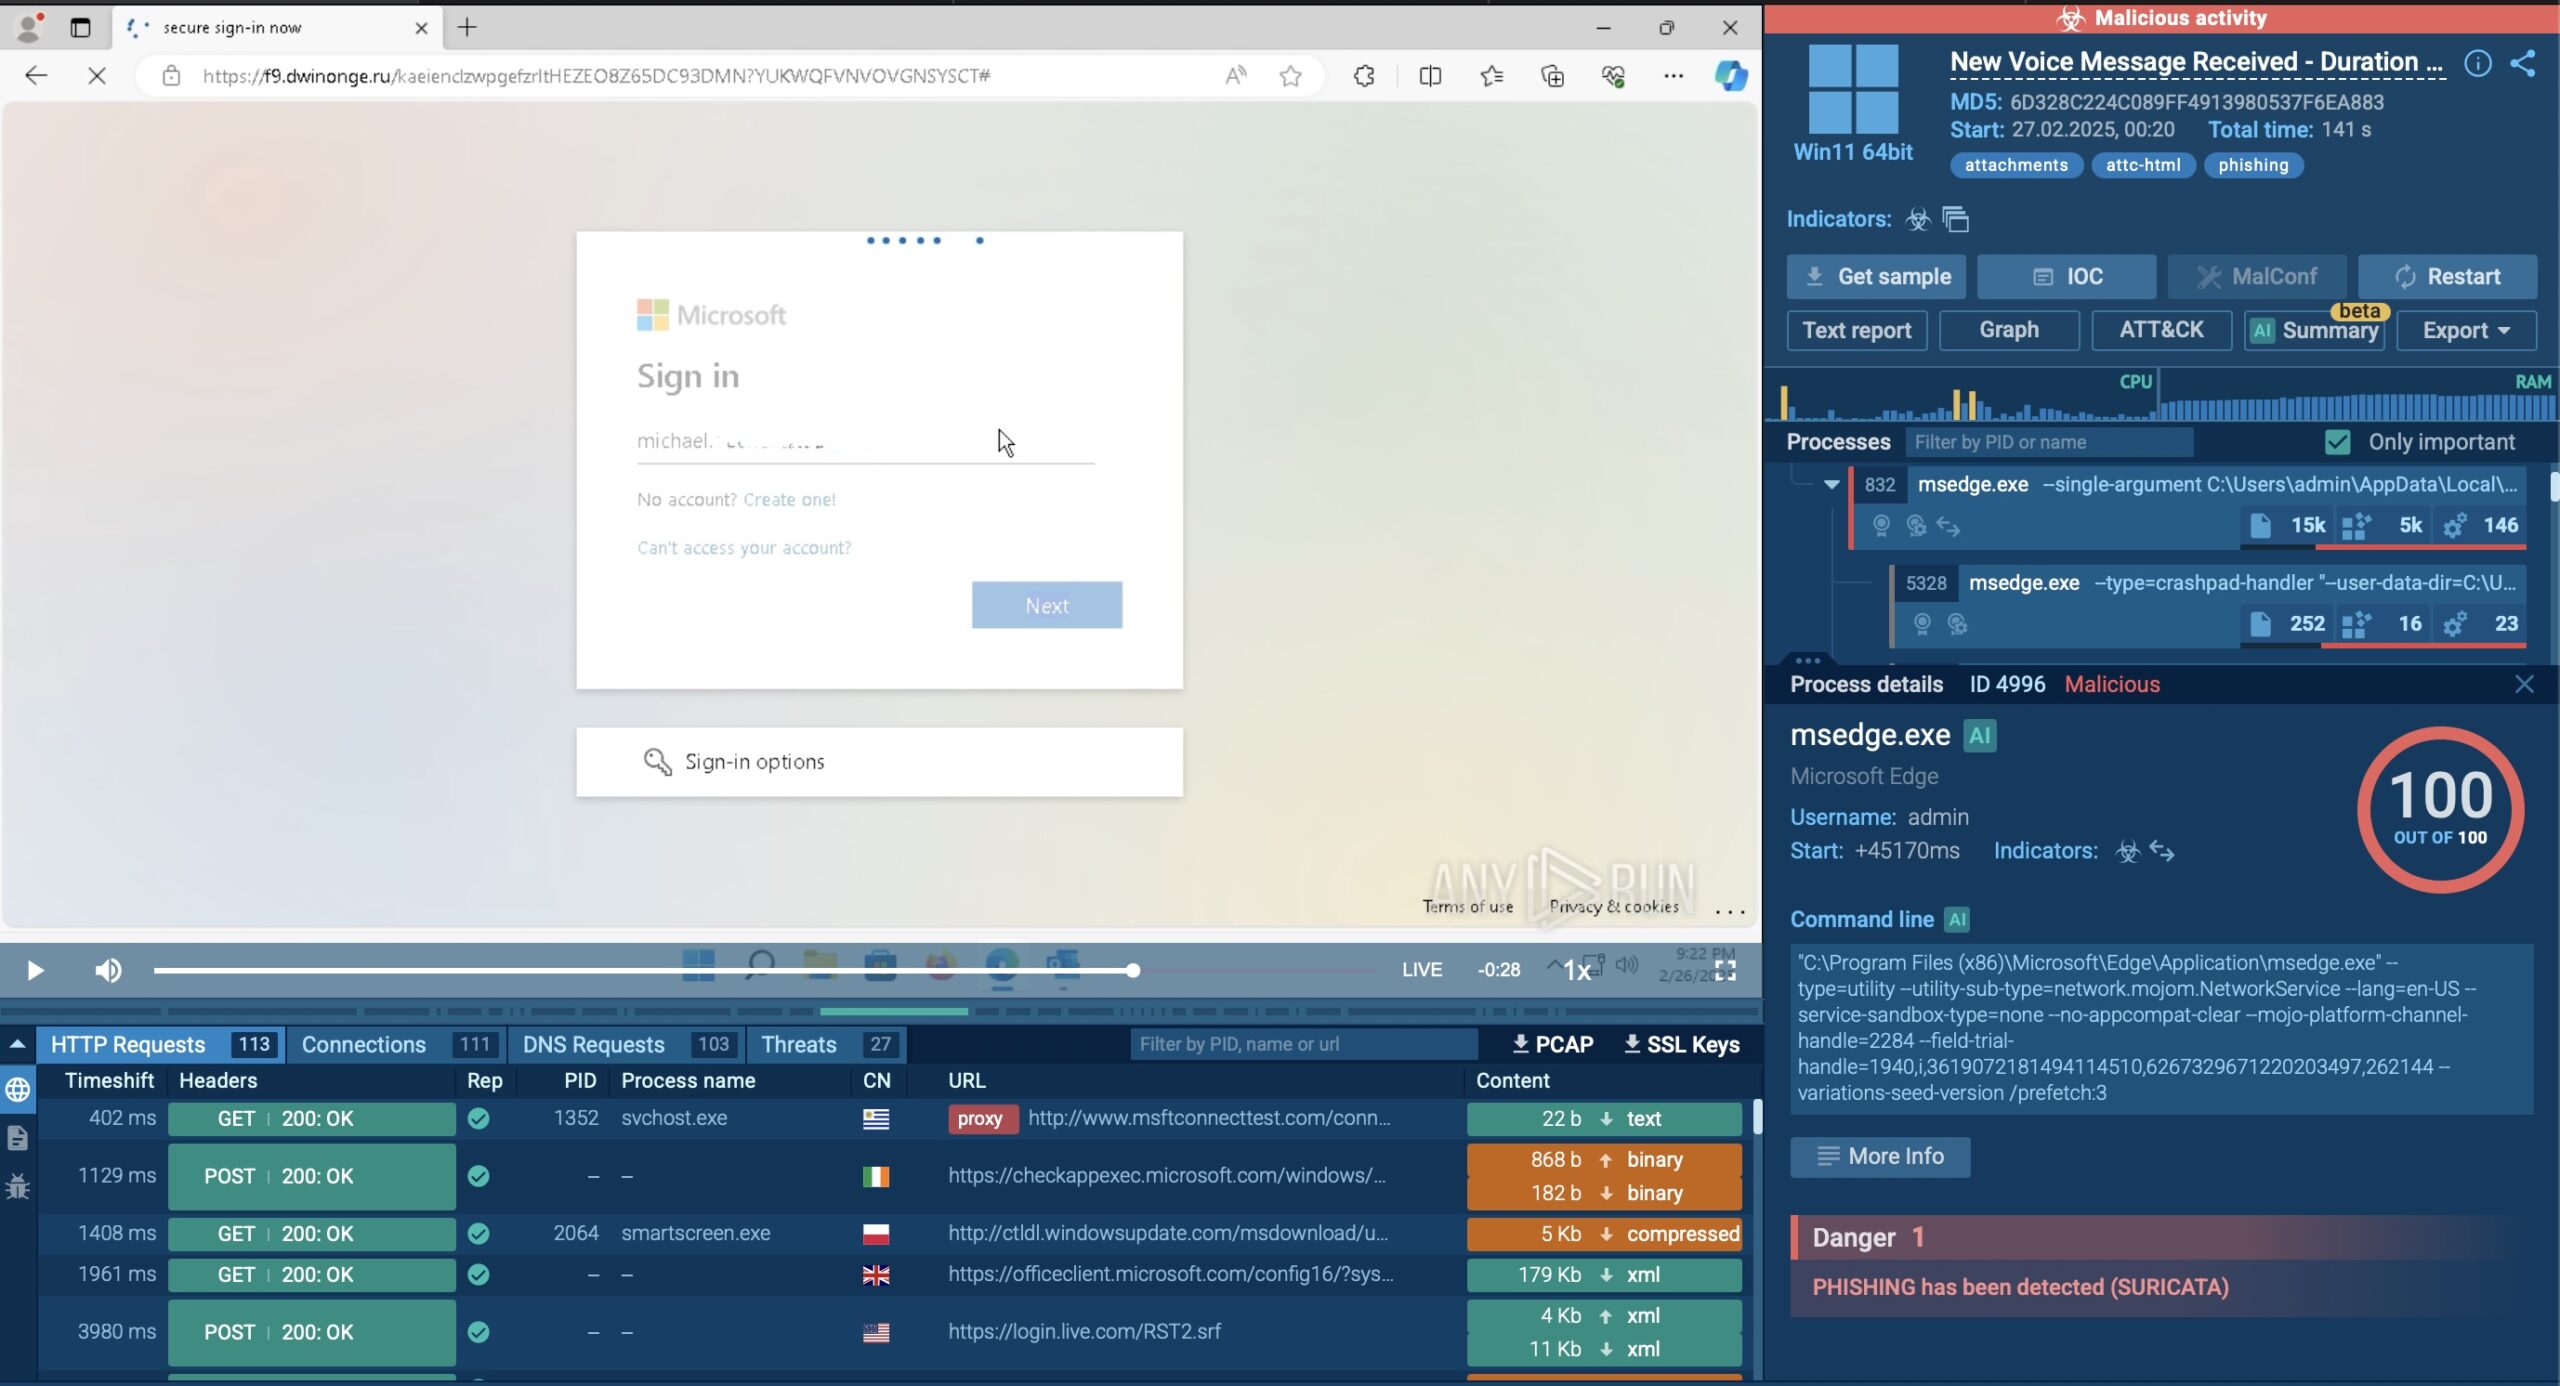The height and width of the screenshot is (1386, 2560).
Task: Add page to favorites star
Action: (x=1291, y=76)
